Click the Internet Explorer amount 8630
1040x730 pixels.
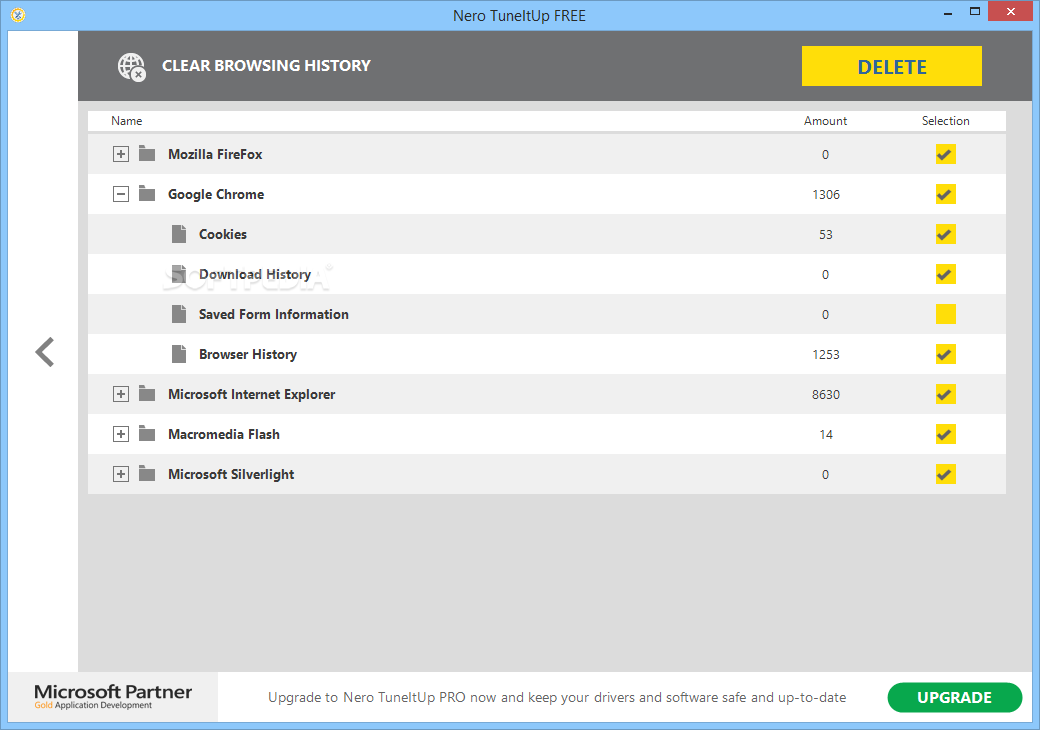(x=826, y=395)
